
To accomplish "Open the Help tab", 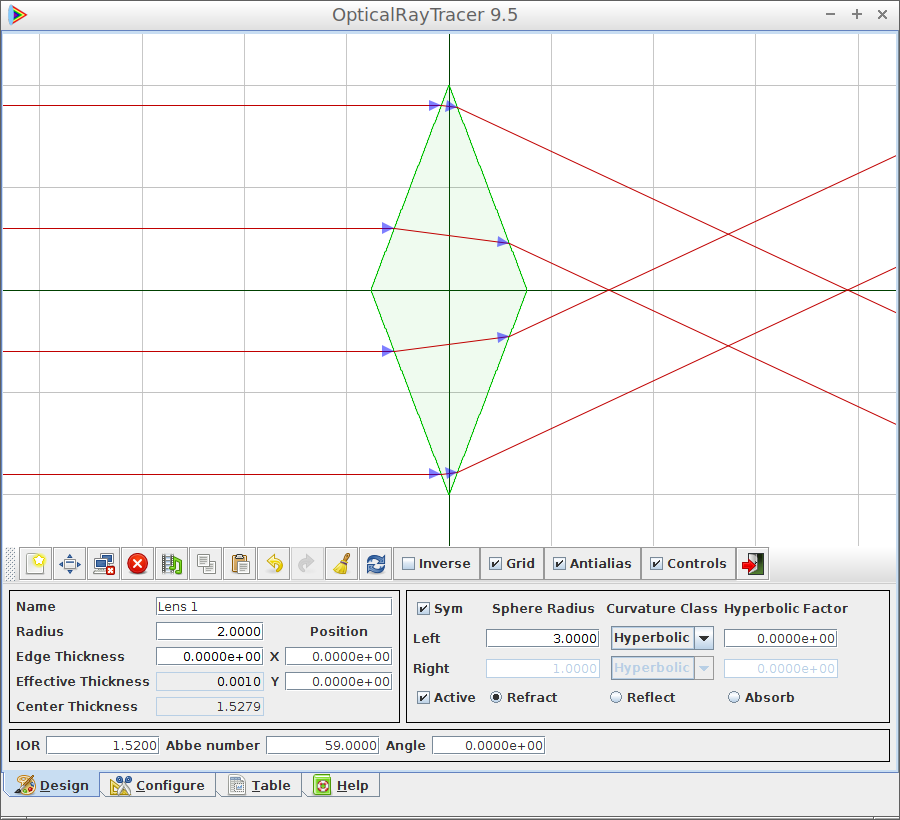I will click(x=341, y=786).
